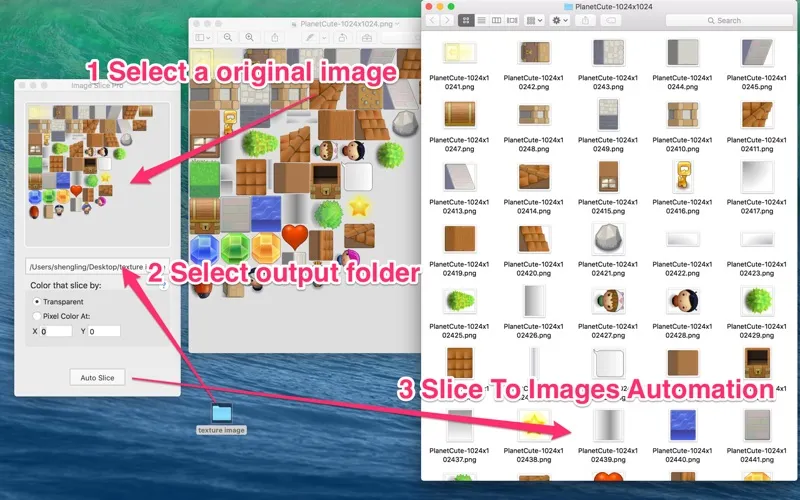Select Preview's markup pen tool
The width and height of the screenshot is (800, 500).
[x=310, y=38]
